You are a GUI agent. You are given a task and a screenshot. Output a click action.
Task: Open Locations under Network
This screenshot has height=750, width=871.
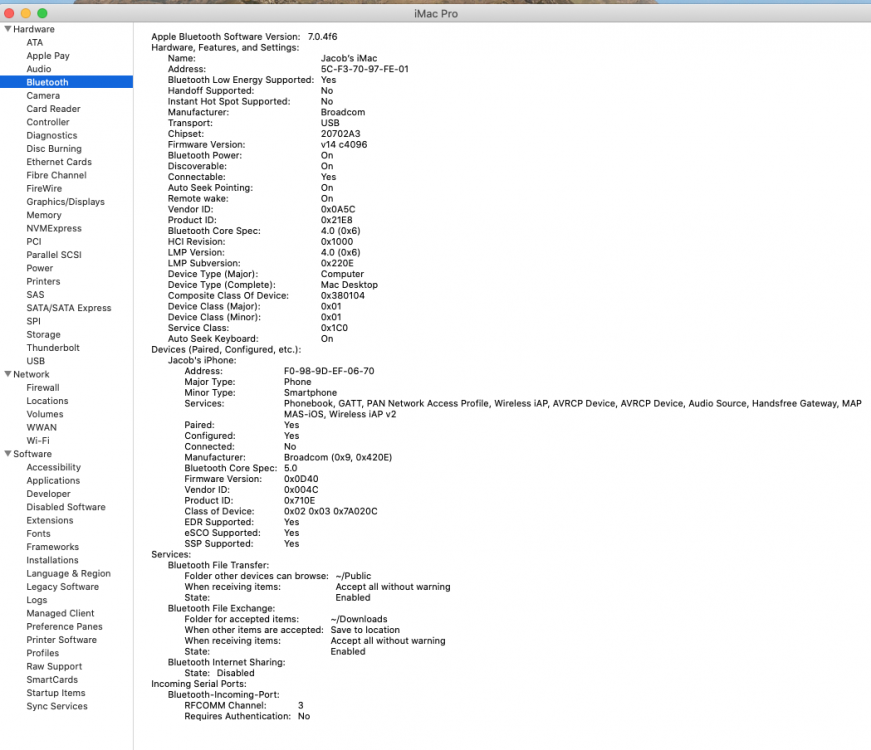(x=47, y=401)
